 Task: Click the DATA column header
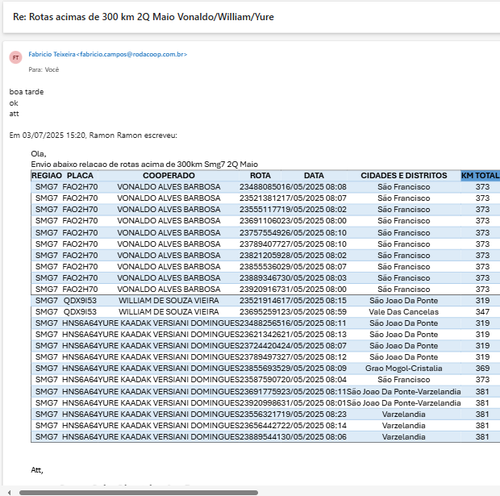314,176
